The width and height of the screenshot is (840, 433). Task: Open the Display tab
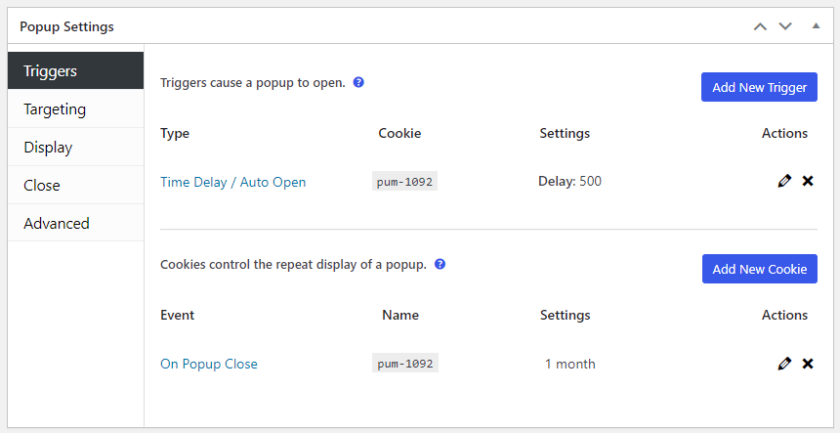(76, 147)
